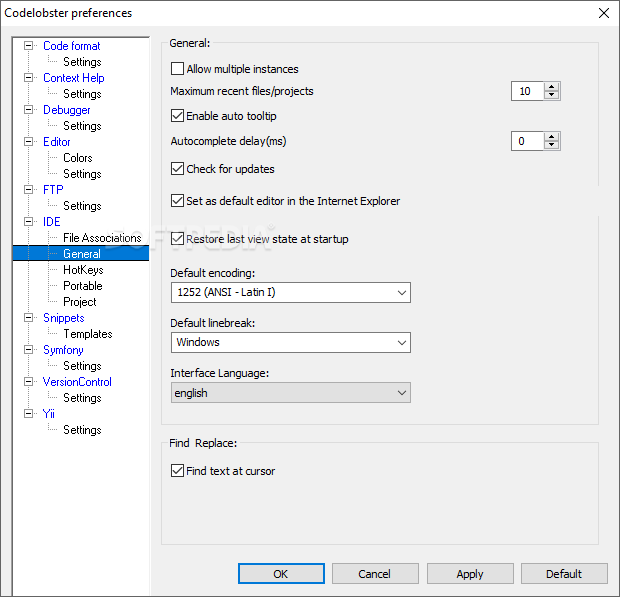Collapse the Snippets tree node
The width and height of the screenshot is (620, 597).
pyautogui.click(x=28, y=318)
